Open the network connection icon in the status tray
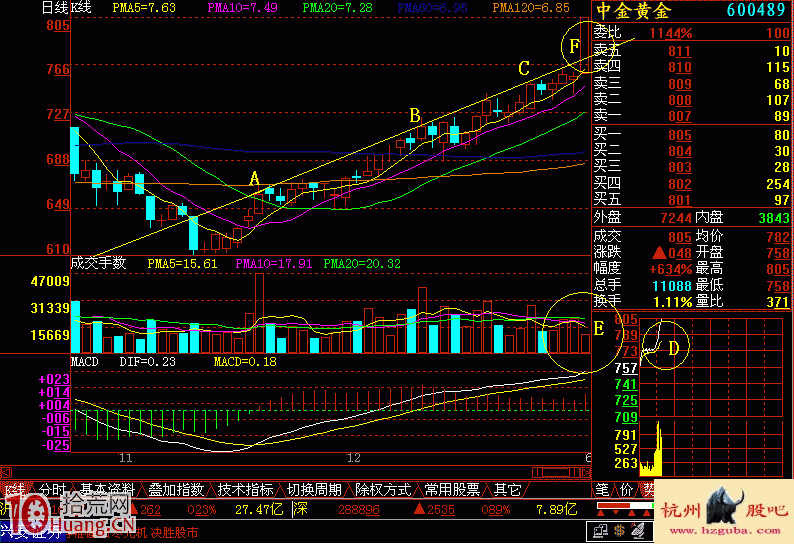The width and height of the screenshot is (794, 544). click(x=601, y=531)
